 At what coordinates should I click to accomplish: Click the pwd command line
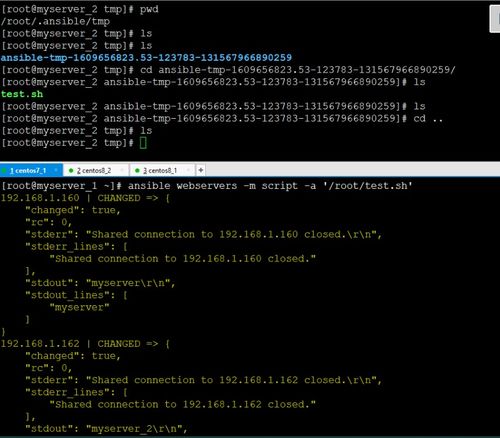[80, 9]
